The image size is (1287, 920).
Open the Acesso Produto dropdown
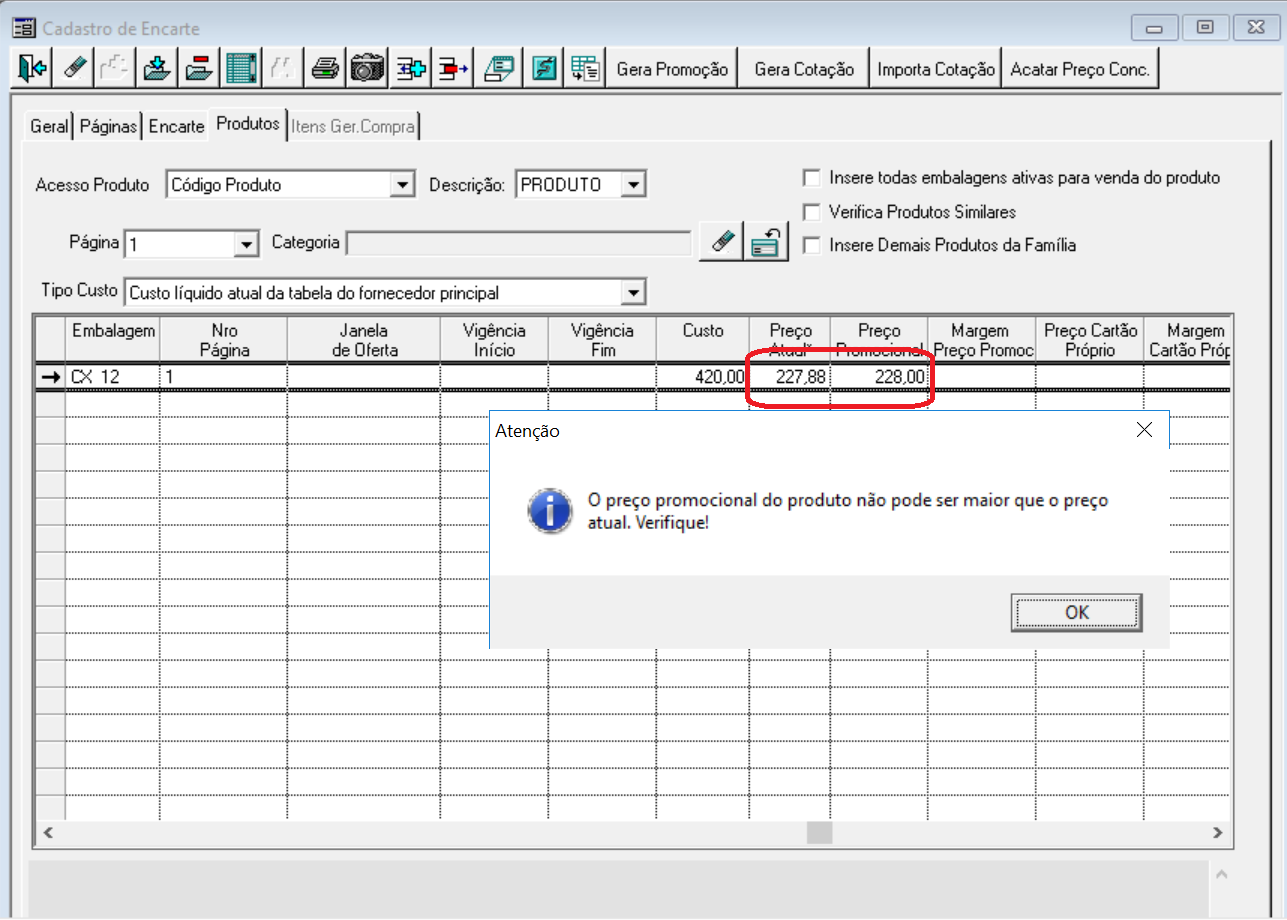tap(402, 185)
